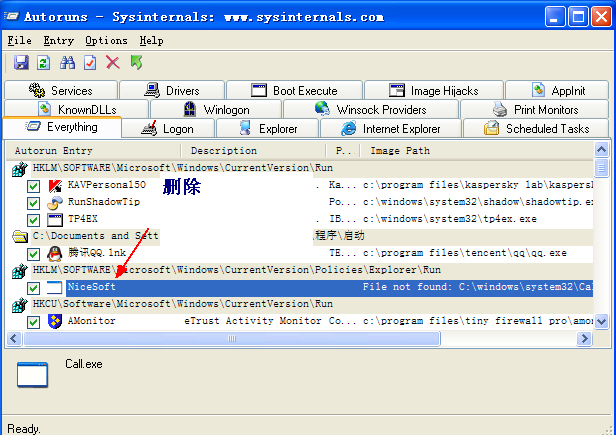616x435 pixels.
Task: Uncheck the RunShadowTip checkbox
Action: pos(34,203)
